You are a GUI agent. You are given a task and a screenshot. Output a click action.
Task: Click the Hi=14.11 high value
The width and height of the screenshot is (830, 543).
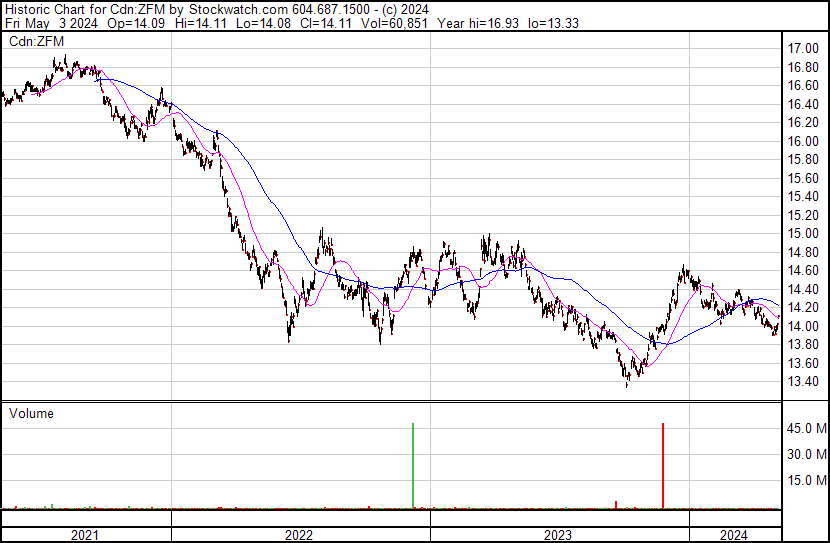(200, 23)
